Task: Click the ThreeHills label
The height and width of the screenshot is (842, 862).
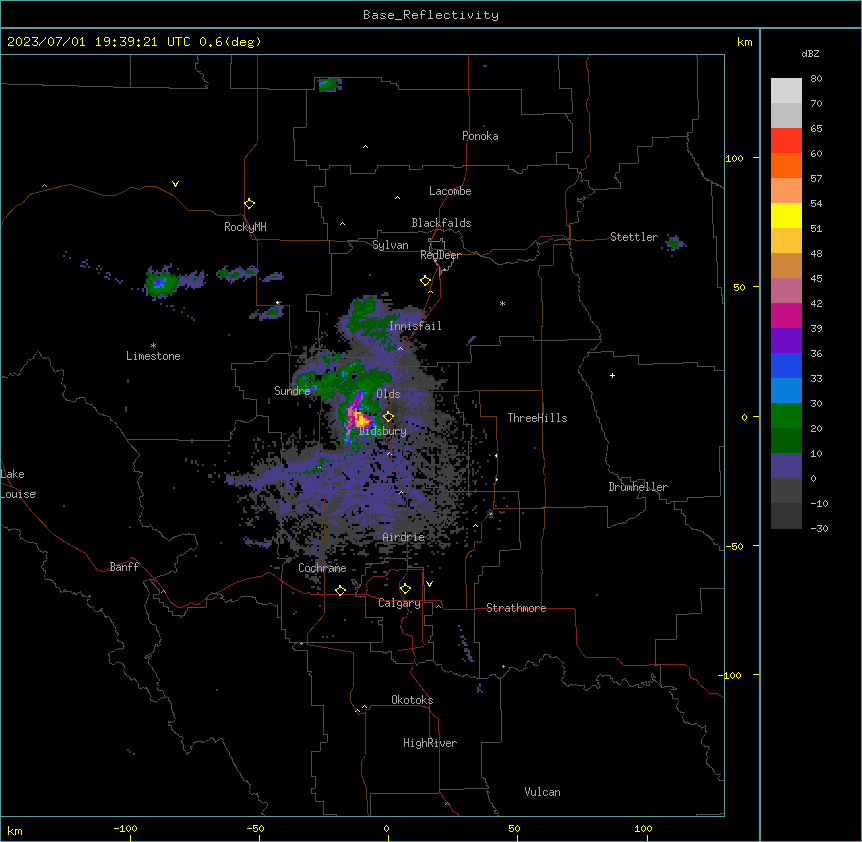Action: (537, 418)
